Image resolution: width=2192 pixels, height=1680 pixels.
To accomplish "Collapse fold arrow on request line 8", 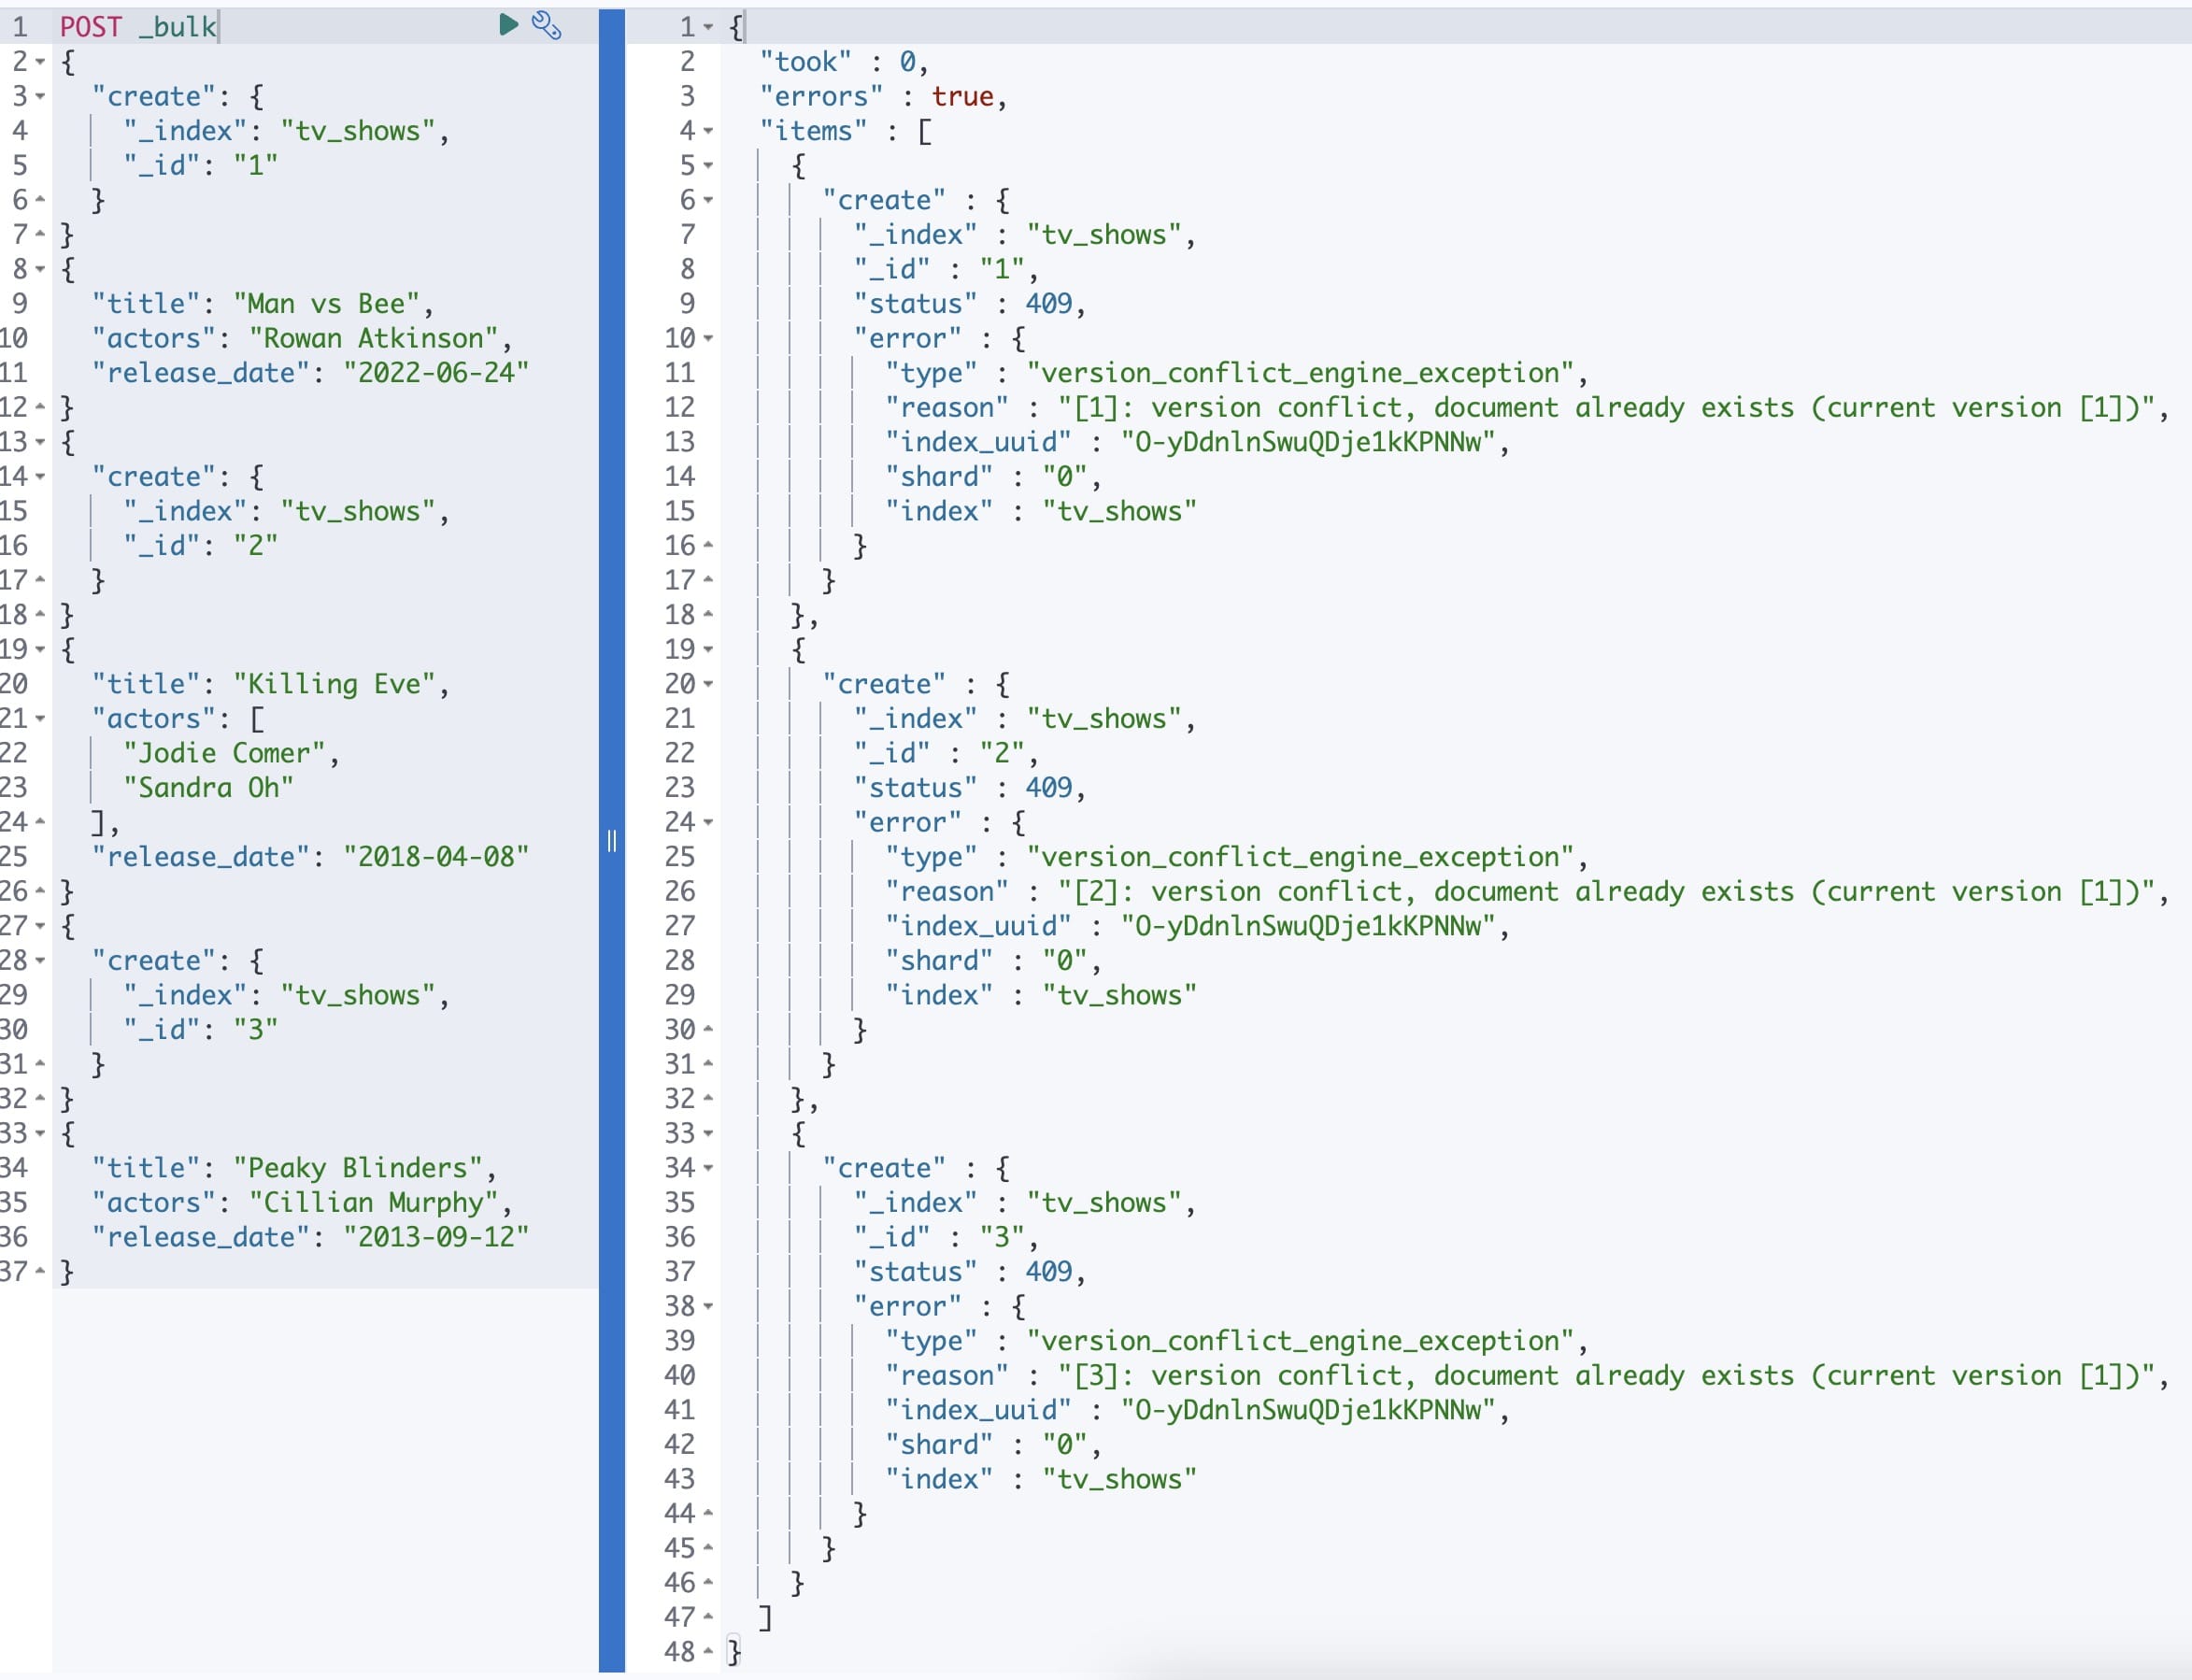I will [40, 269].
